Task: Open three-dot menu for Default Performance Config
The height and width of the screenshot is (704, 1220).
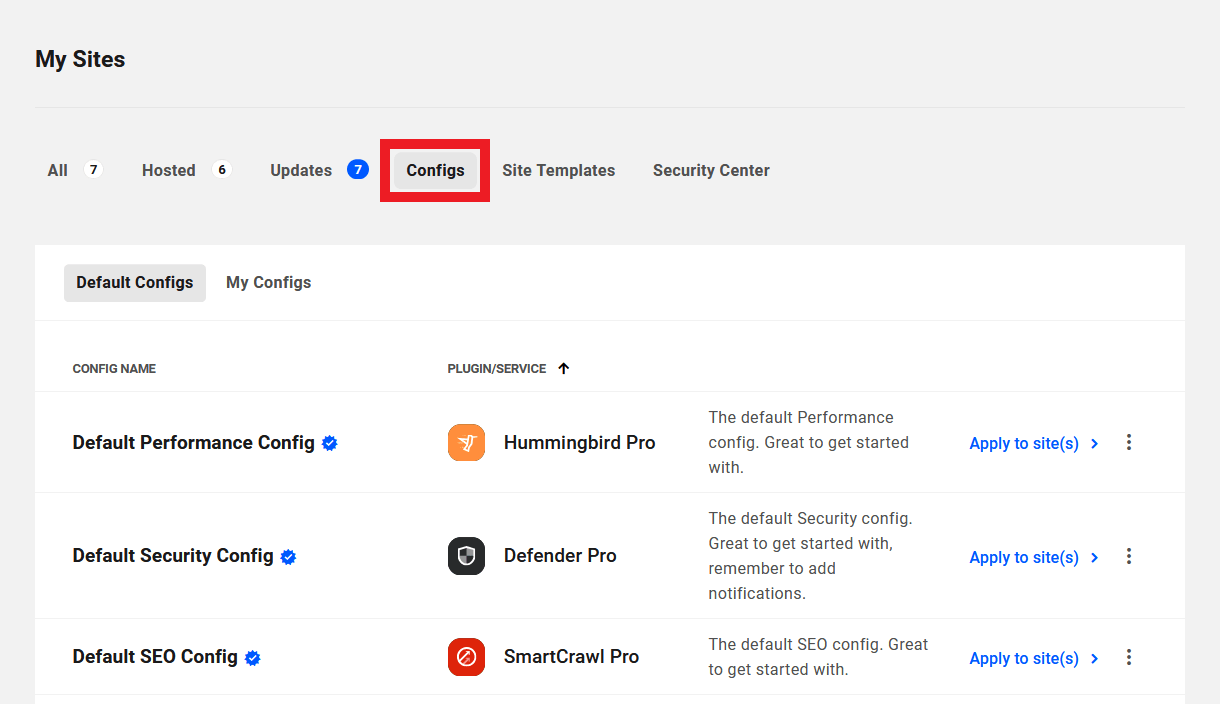Action: click(1129, 442)
